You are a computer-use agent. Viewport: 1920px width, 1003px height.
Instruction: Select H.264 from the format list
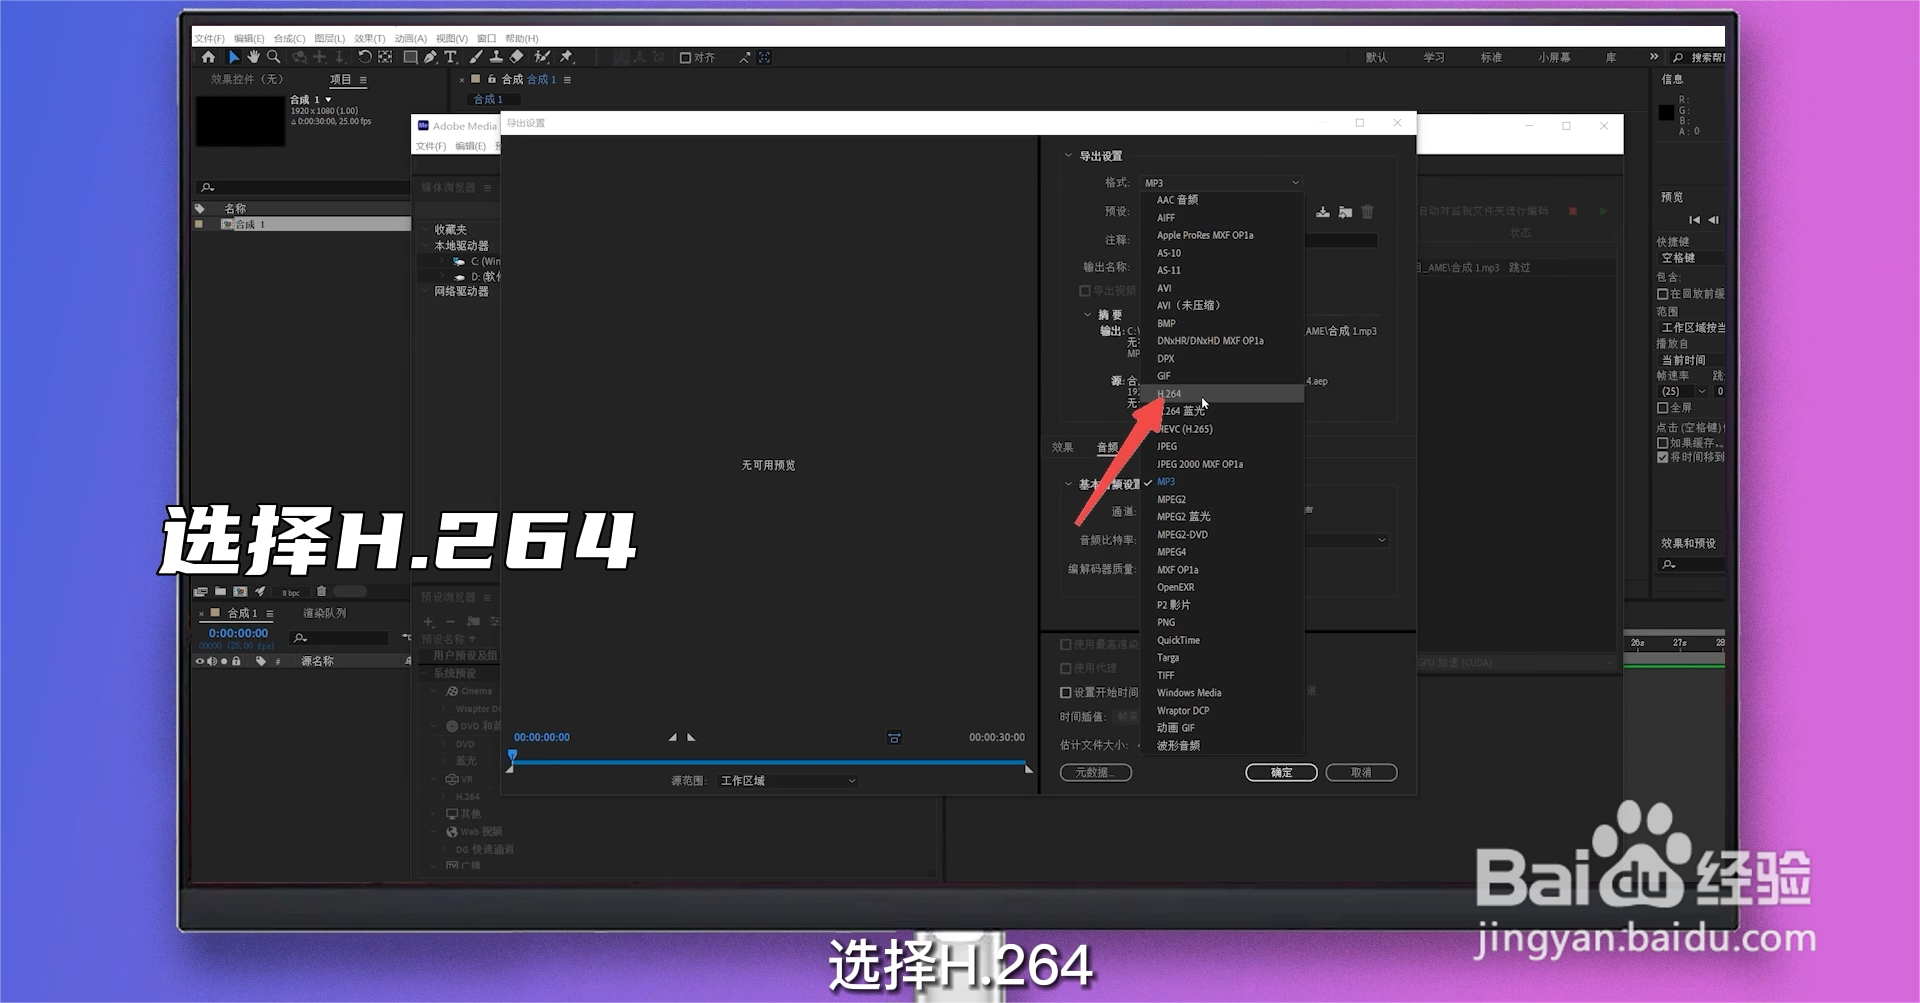1222,394
